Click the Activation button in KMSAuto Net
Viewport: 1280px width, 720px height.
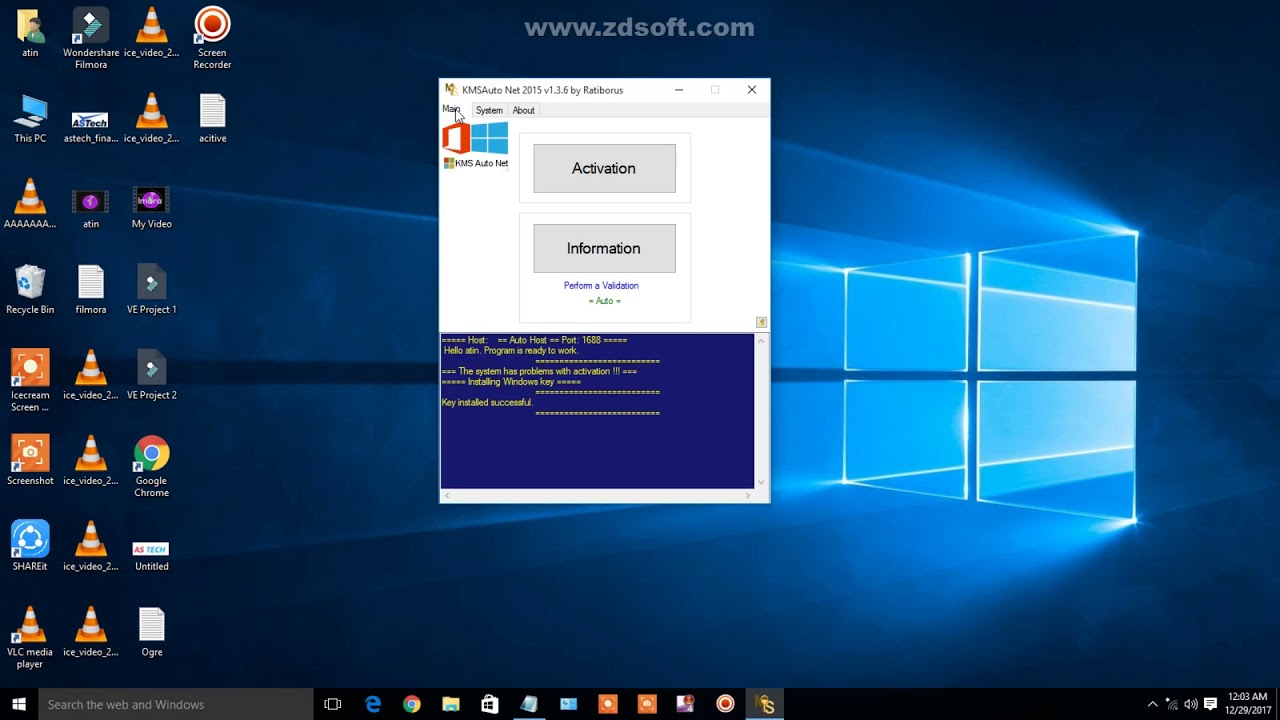[x=604, y=168]
